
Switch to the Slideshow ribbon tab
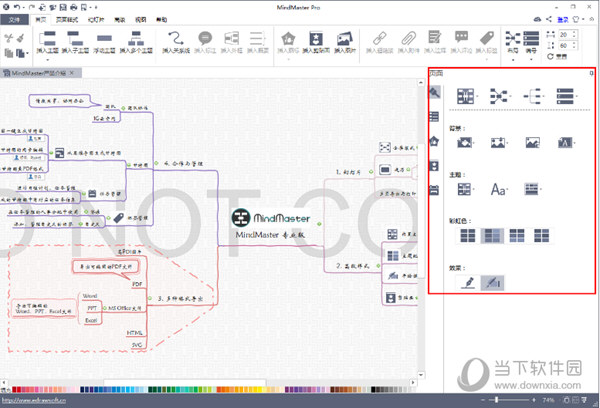96,20
